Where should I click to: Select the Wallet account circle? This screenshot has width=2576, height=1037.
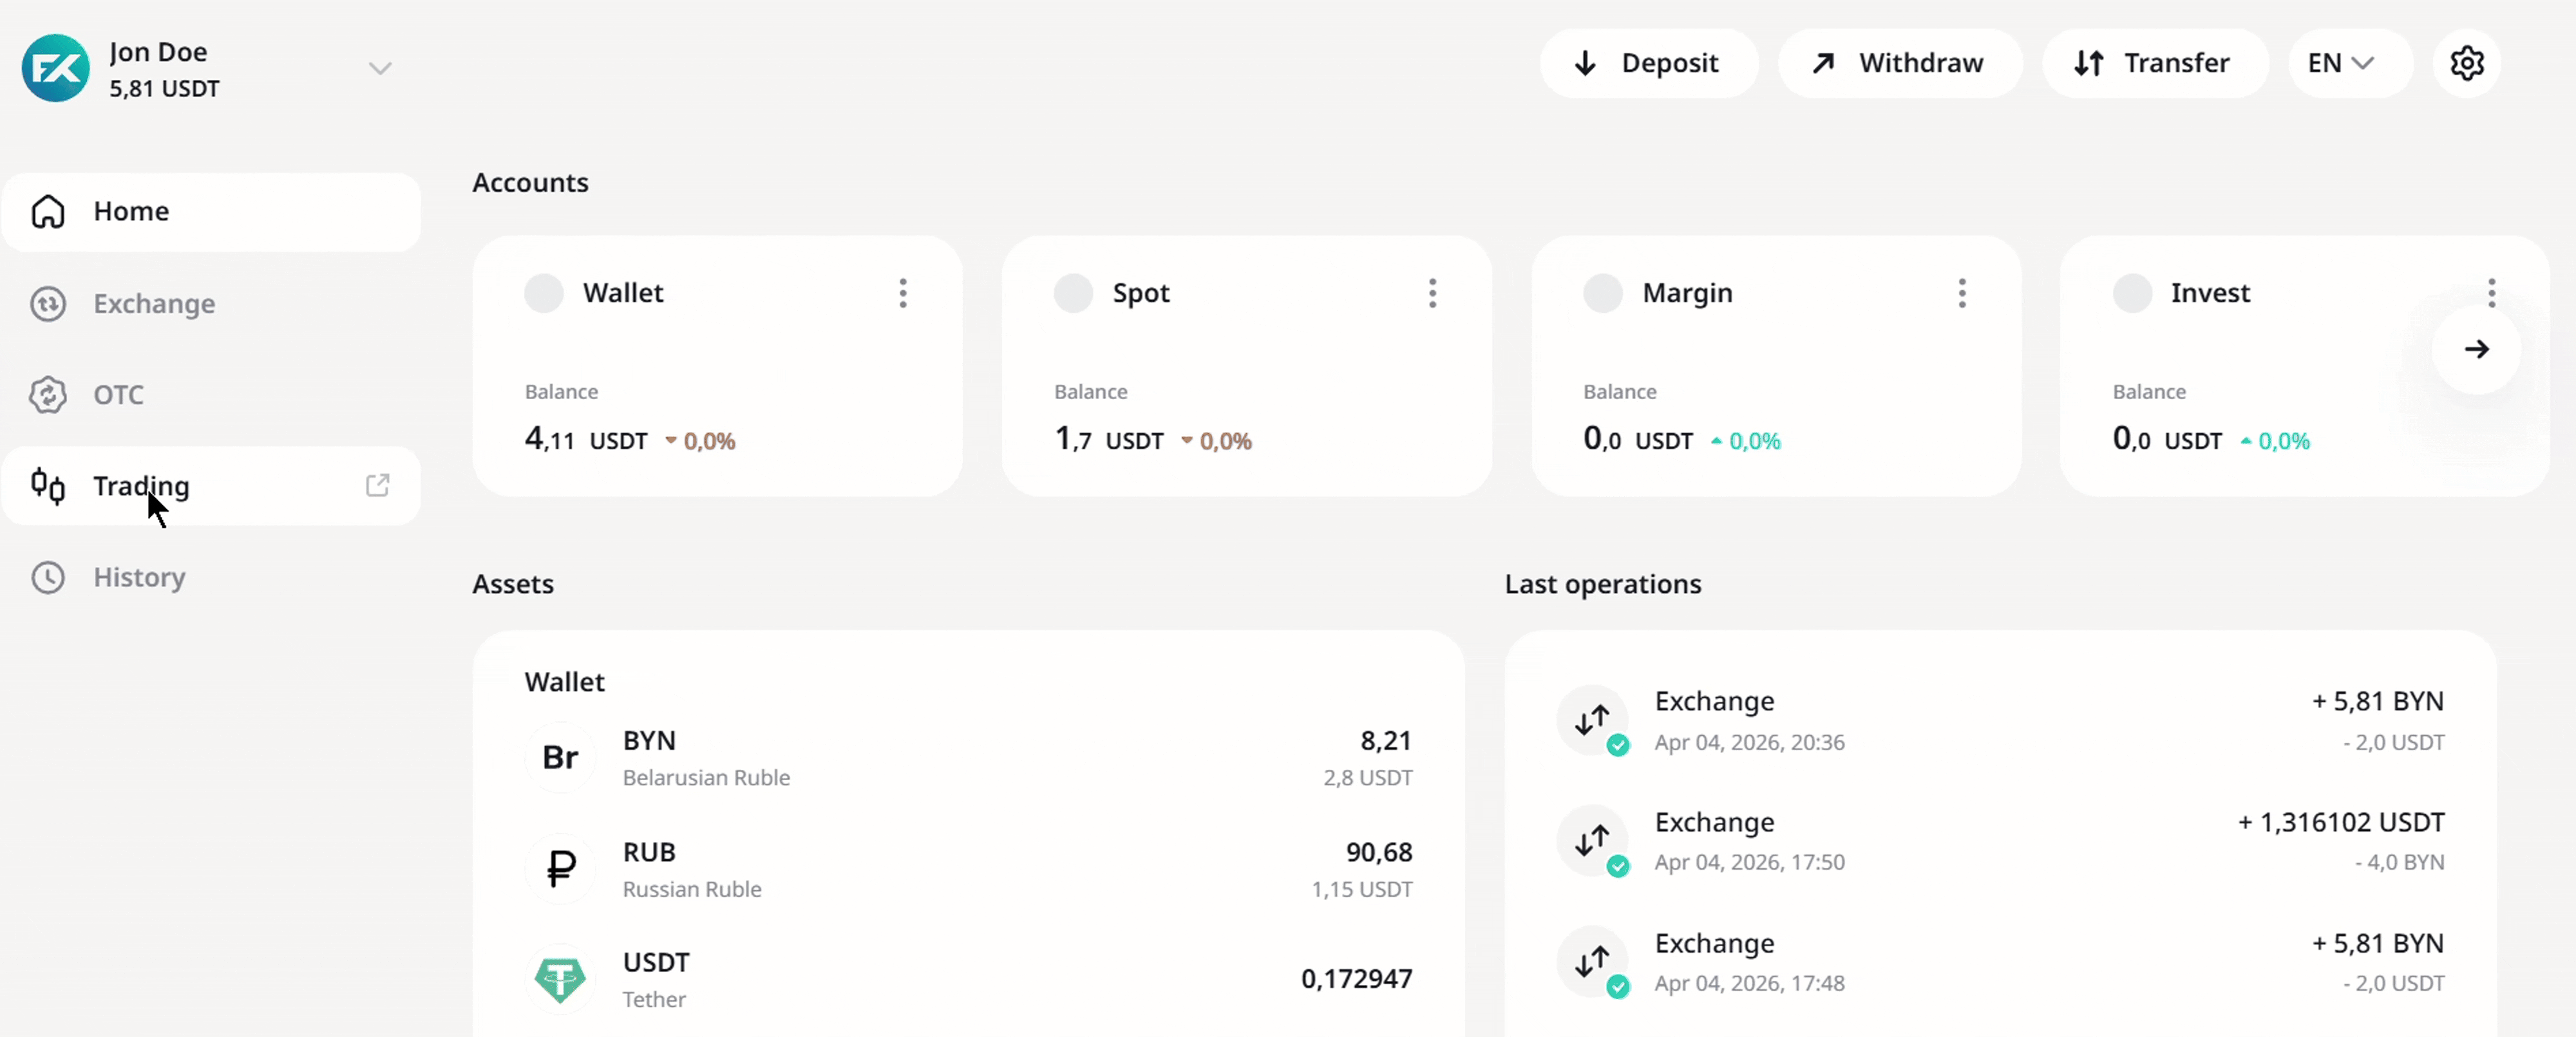544,293
